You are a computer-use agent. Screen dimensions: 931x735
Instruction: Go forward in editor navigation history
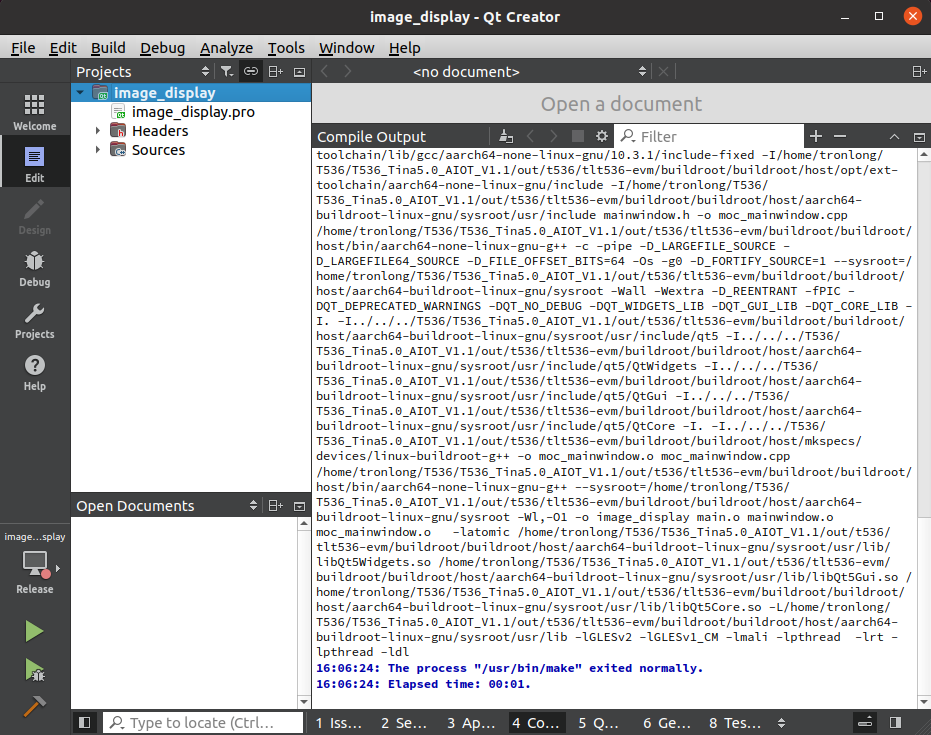[x=347, y=72]
